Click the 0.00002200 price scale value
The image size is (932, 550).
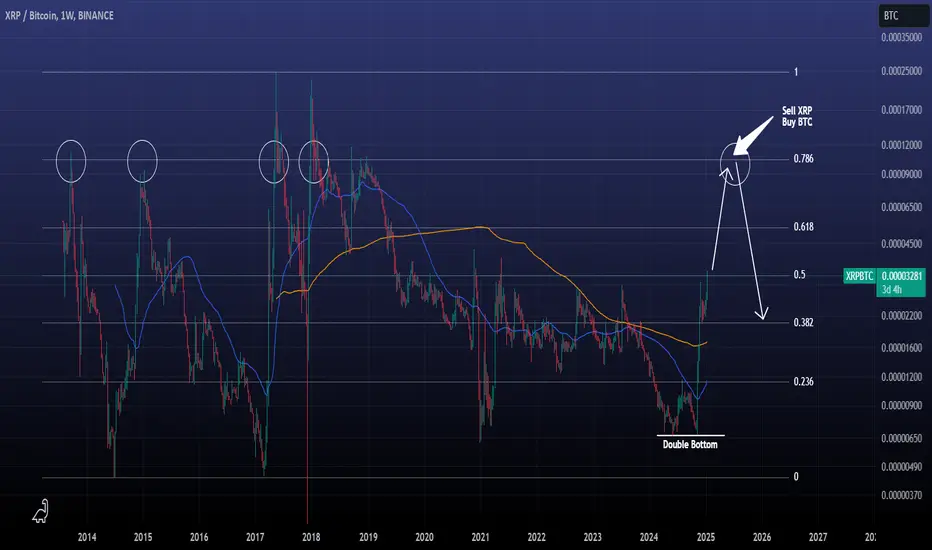tap(902, 316)
